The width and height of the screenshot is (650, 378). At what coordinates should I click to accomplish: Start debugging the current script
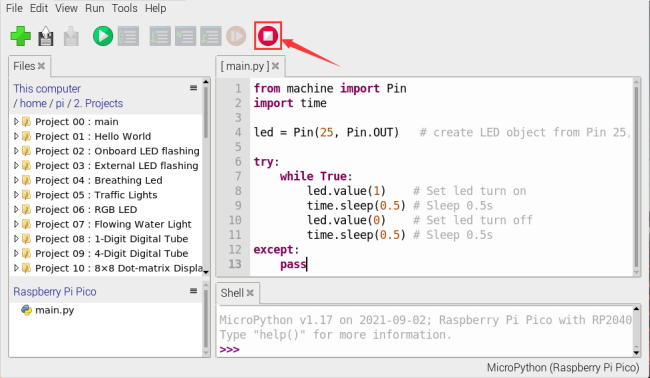pyautogui.click(x=129, y=36)
